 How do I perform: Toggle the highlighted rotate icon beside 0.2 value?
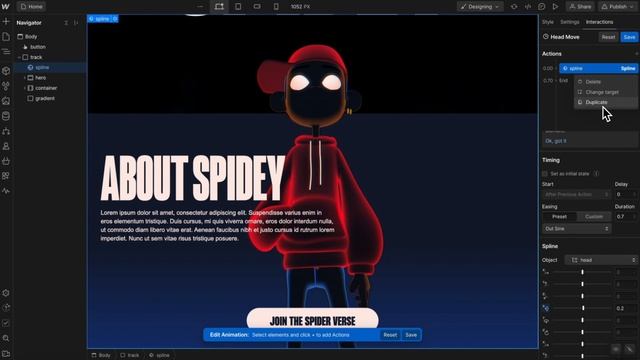[546, 308]
